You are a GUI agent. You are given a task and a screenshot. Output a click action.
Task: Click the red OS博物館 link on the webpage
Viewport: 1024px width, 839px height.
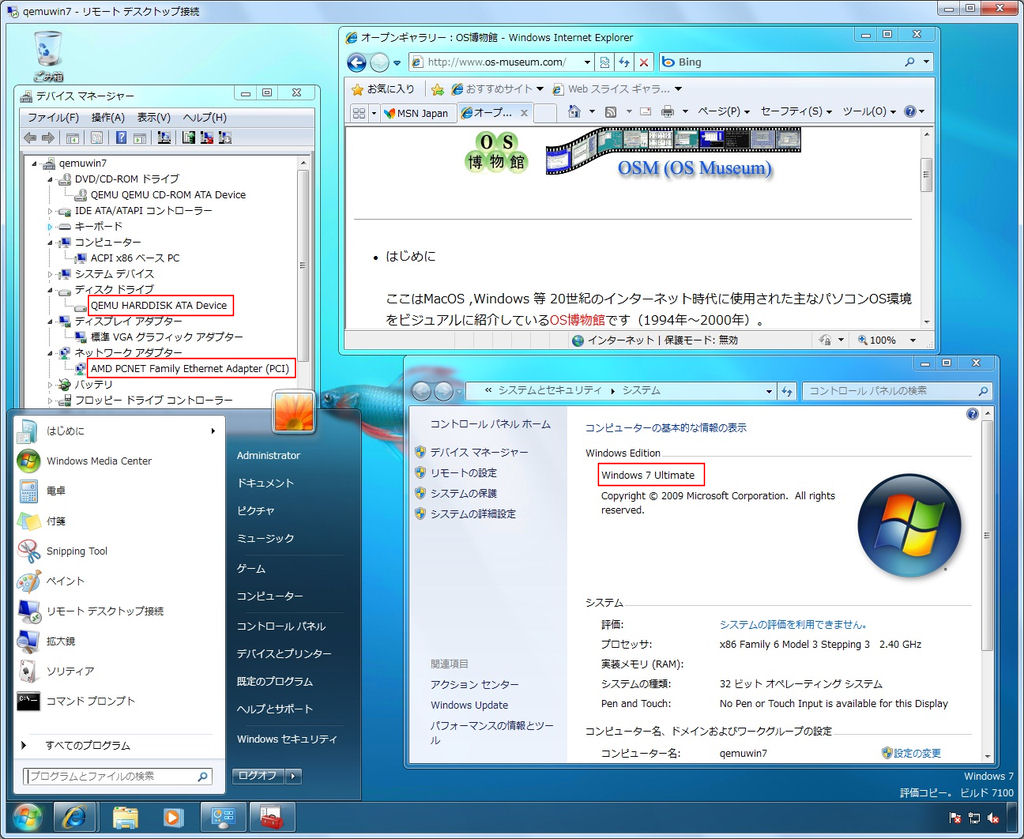pyautogui.click(x=577, y=320)
